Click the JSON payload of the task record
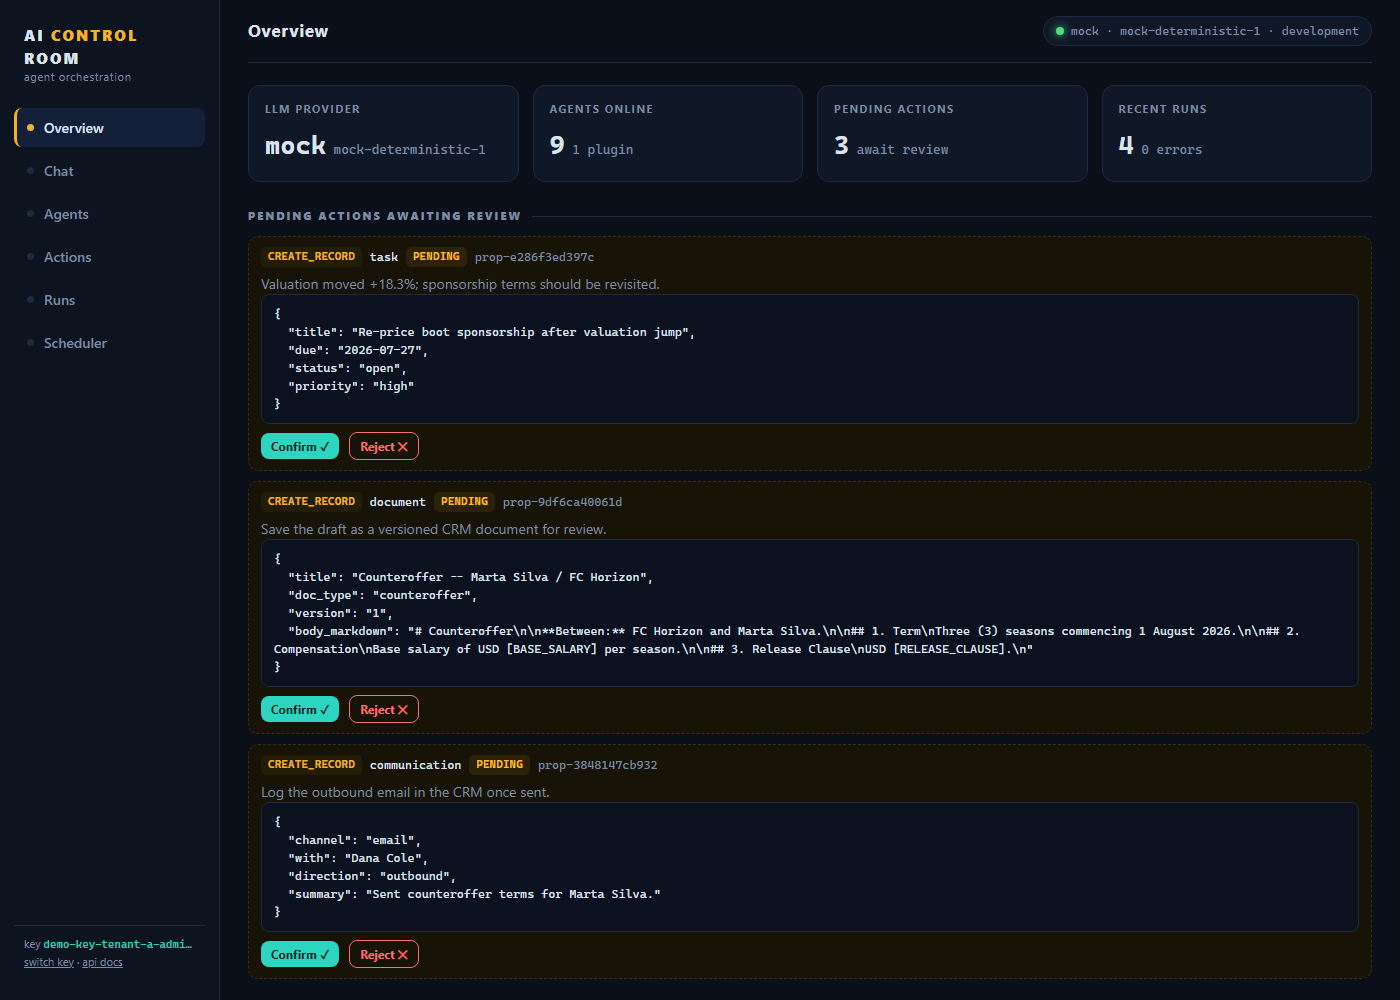The width and height of the screenshot is (1400, 1000). pos(810,359)
